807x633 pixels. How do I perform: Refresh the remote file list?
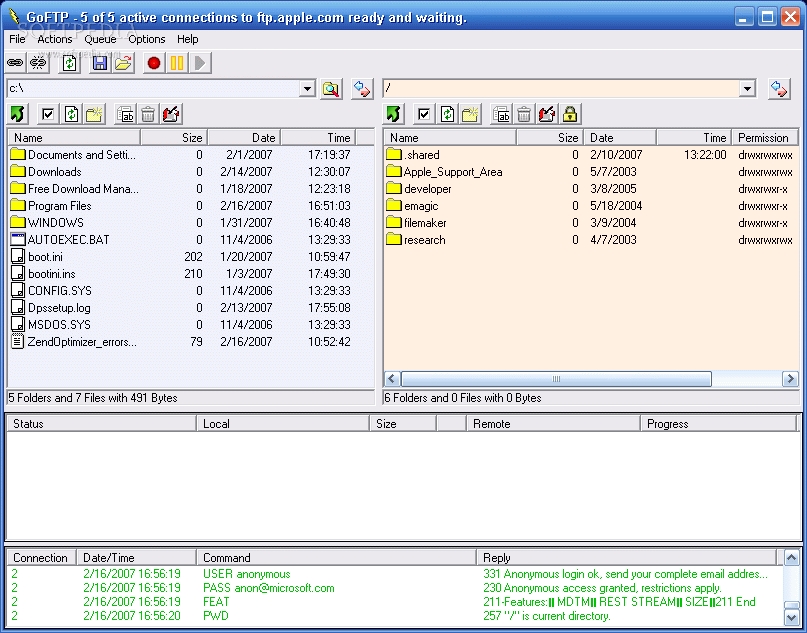pos(447,114)
